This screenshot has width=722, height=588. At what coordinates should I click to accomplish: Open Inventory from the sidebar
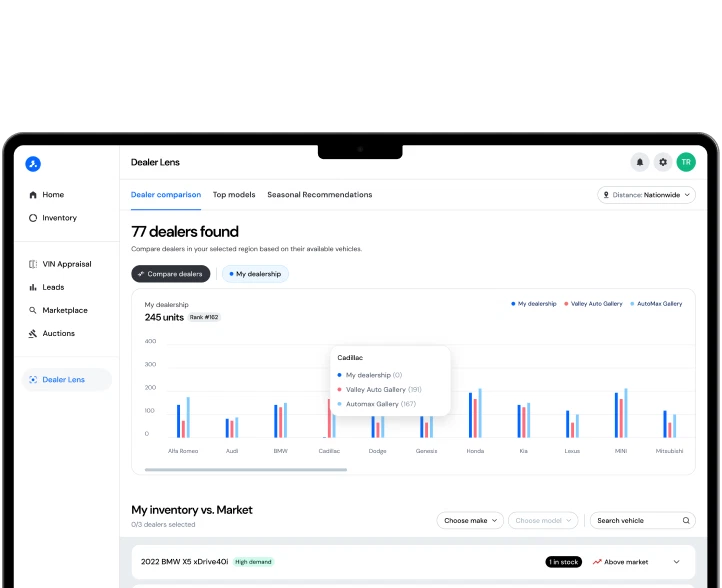click(x=59, y=218)
